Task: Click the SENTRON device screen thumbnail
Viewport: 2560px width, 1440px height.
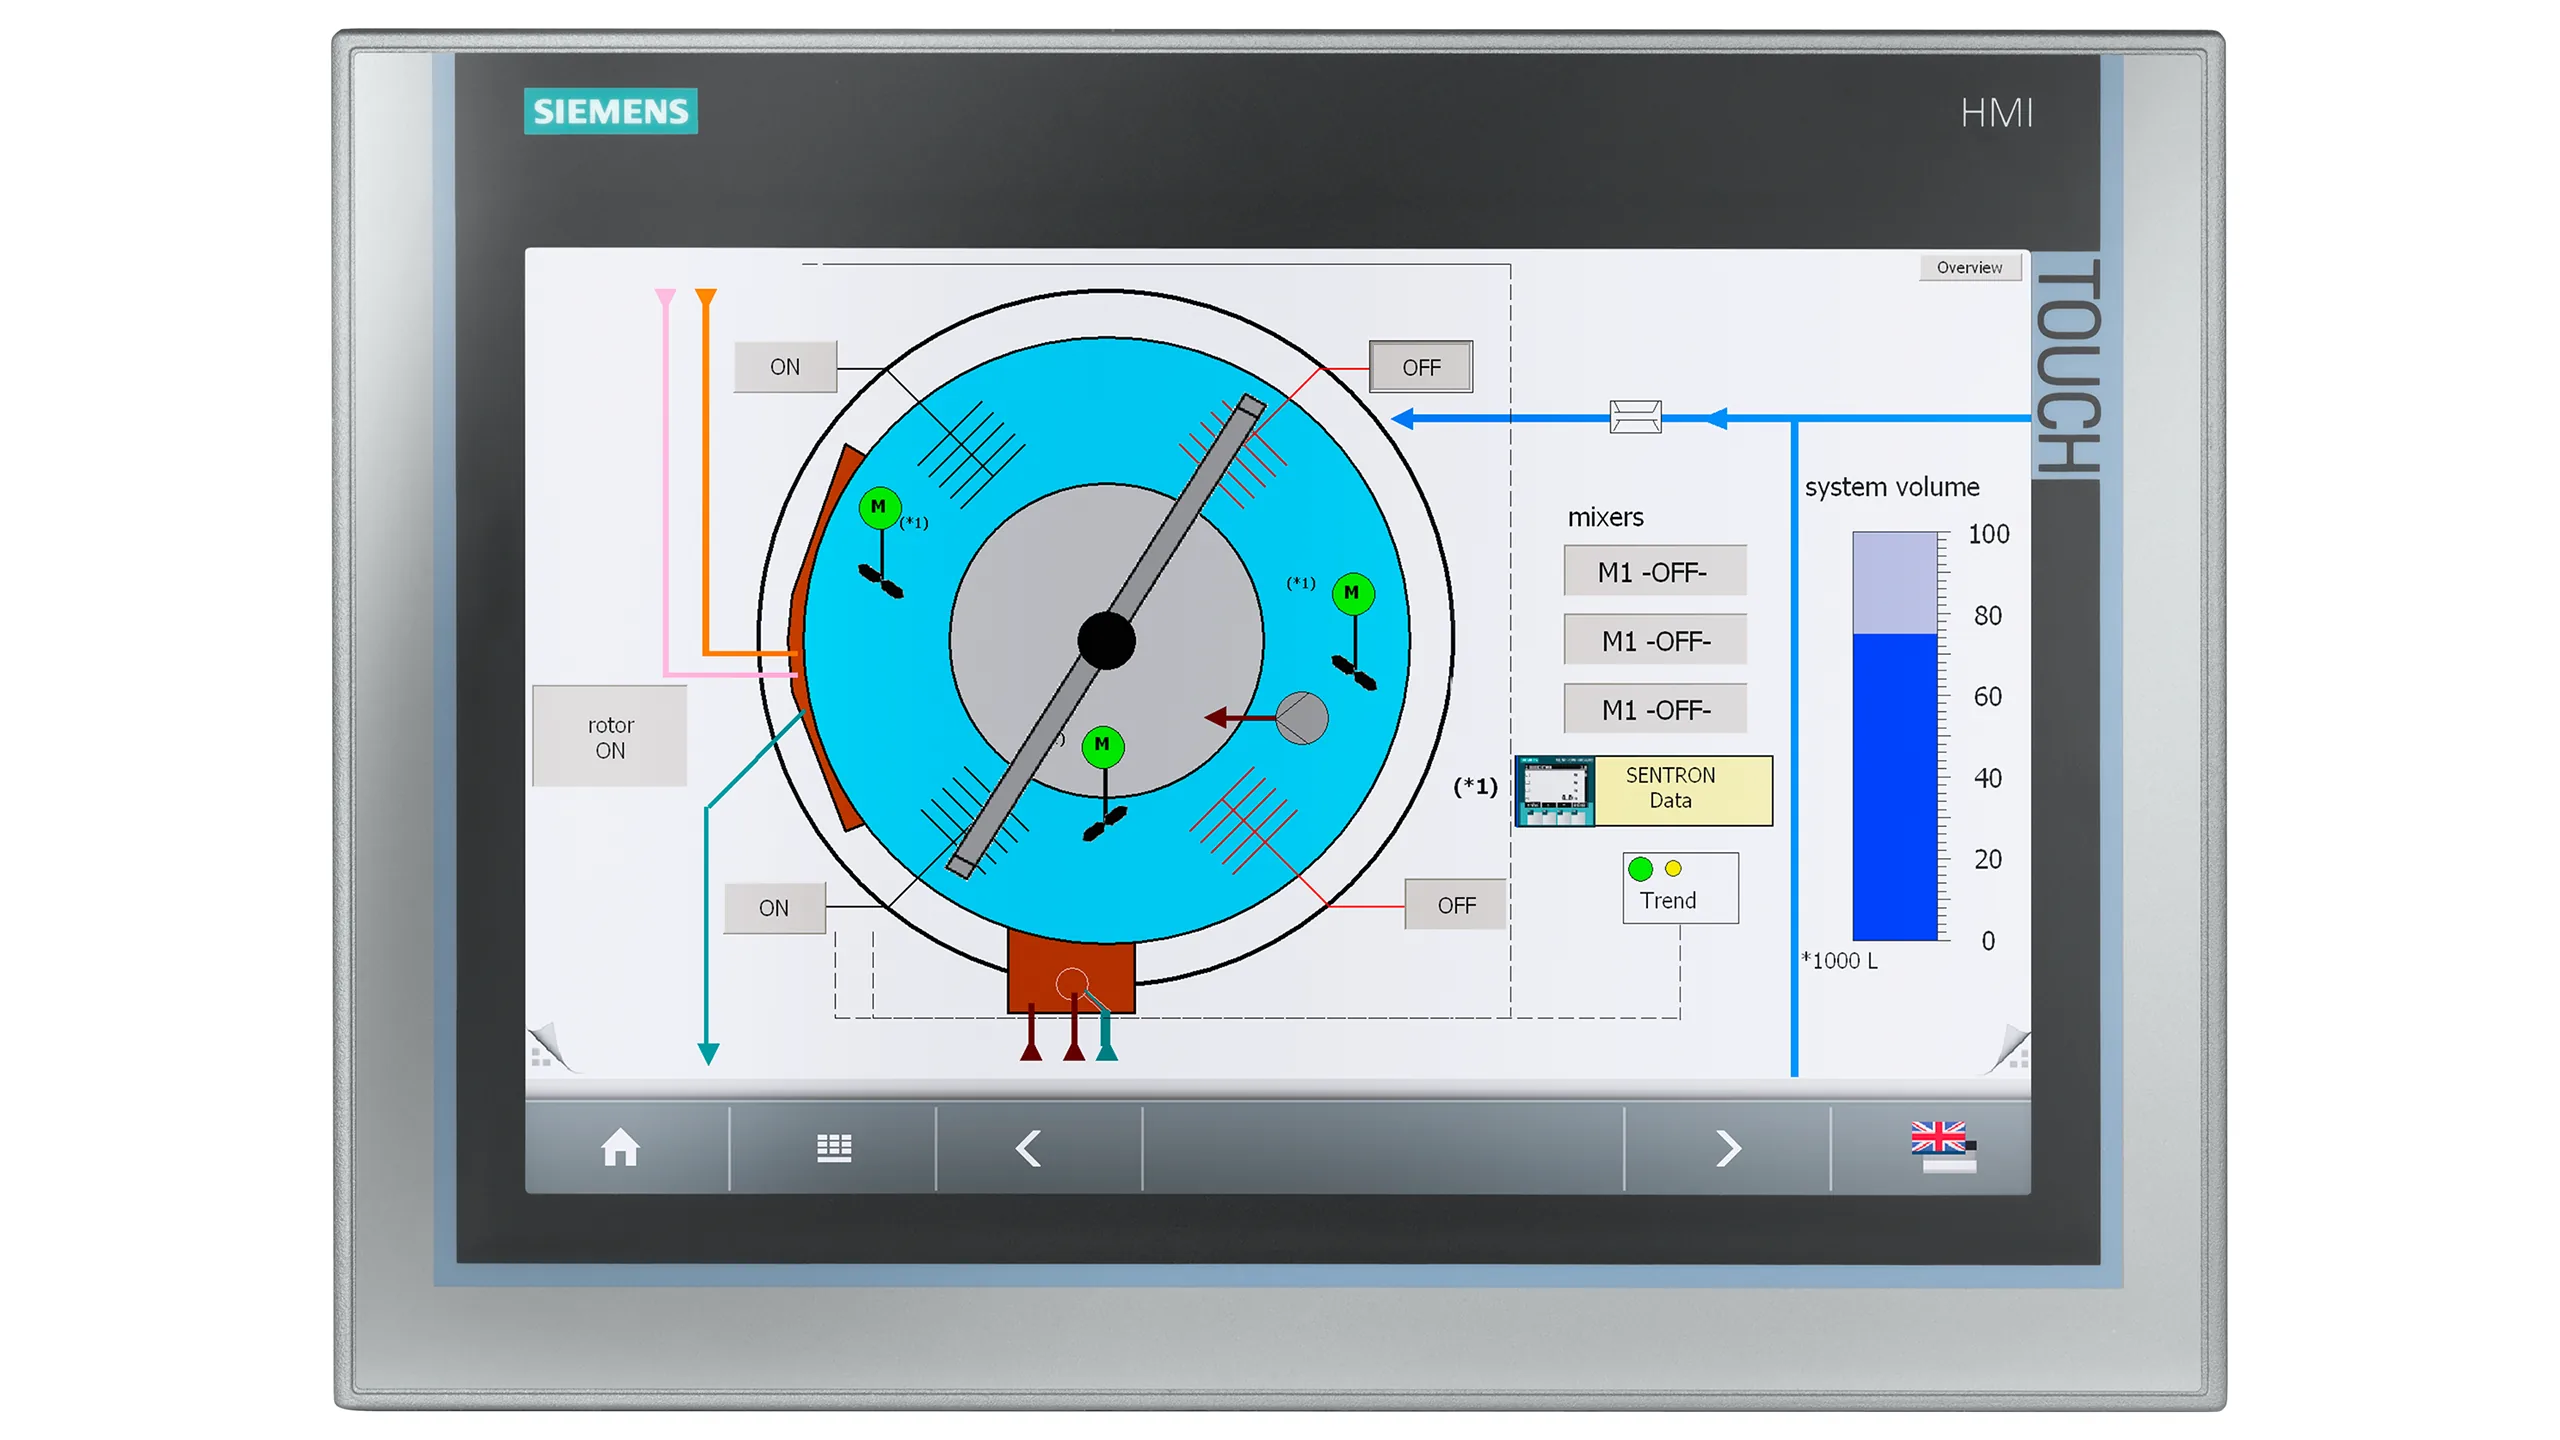Action: 1554,789
